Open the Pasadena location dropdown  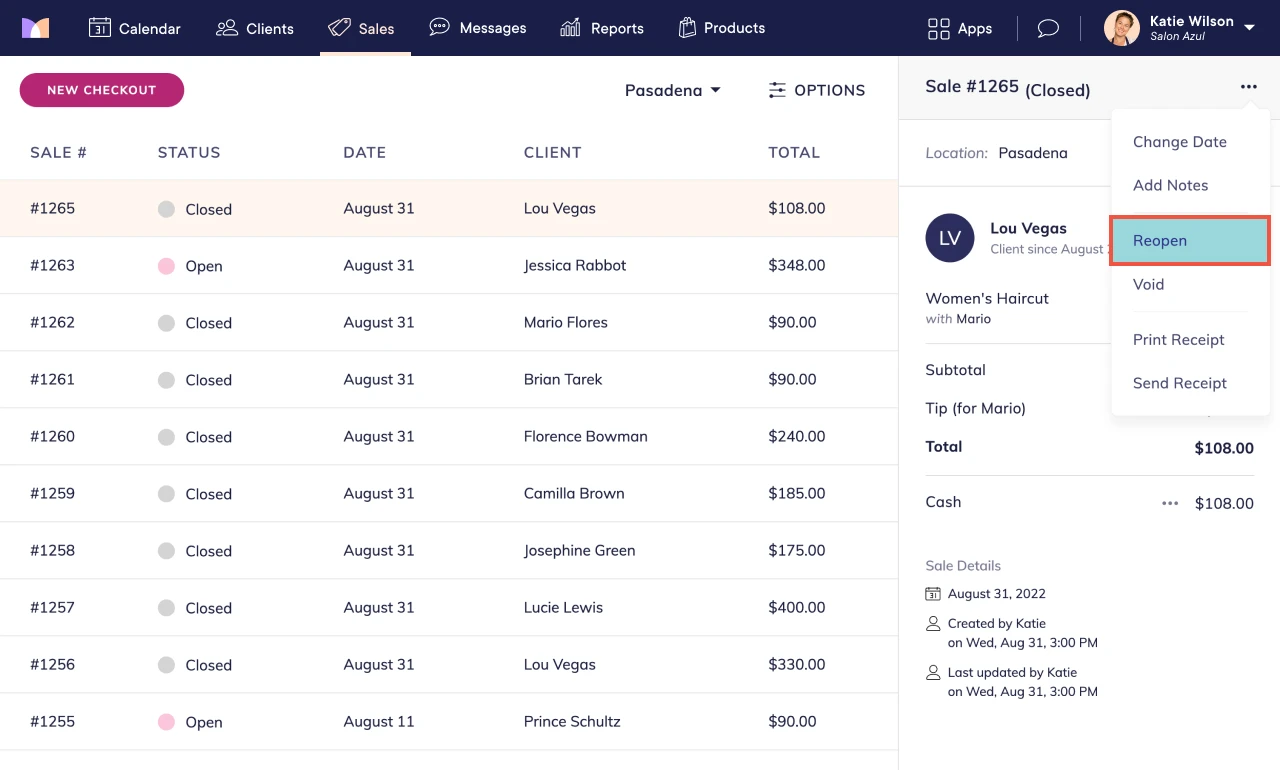(x=672, y=90)
